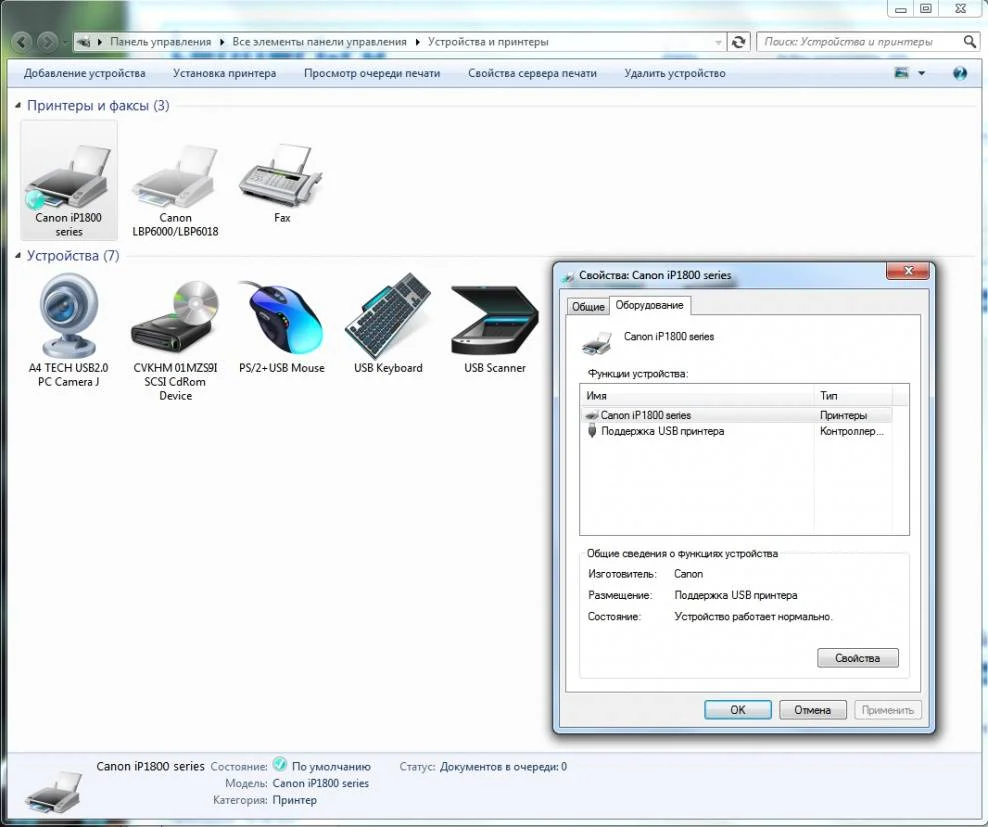Click the Контроллер... type cell

click(x=851, y=432)
